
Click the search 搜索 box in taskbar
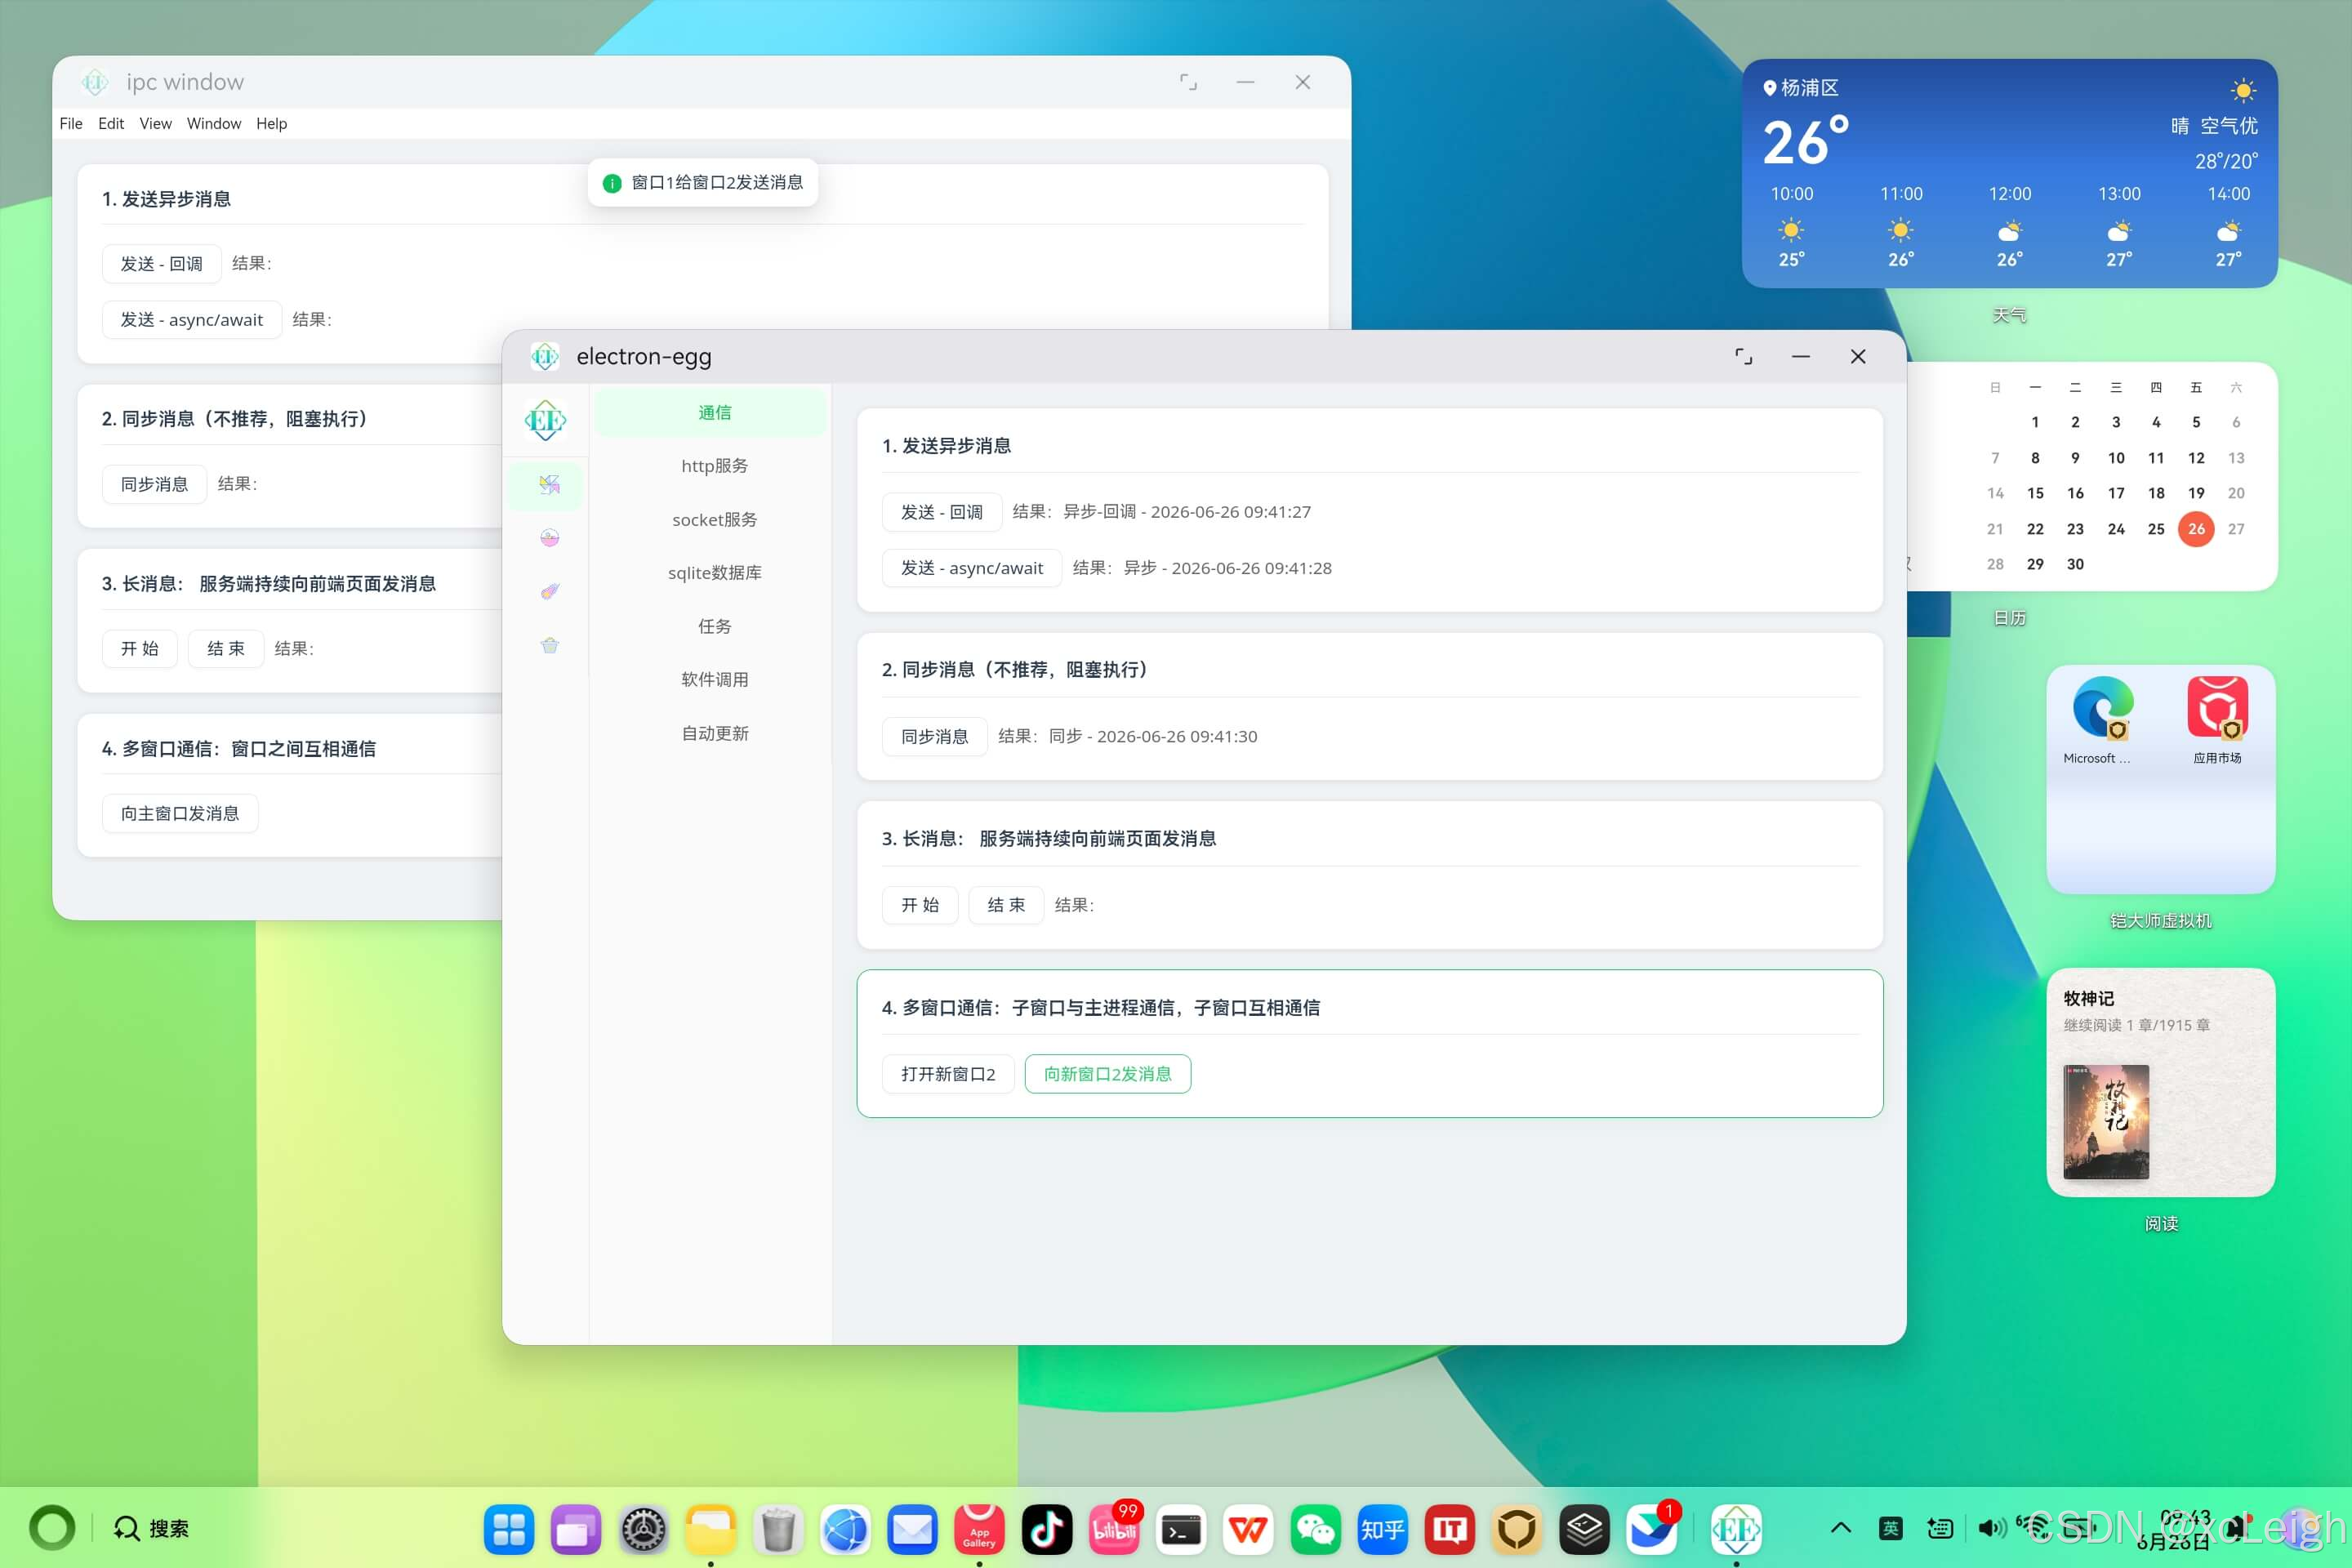click(x=151, y=1528)
